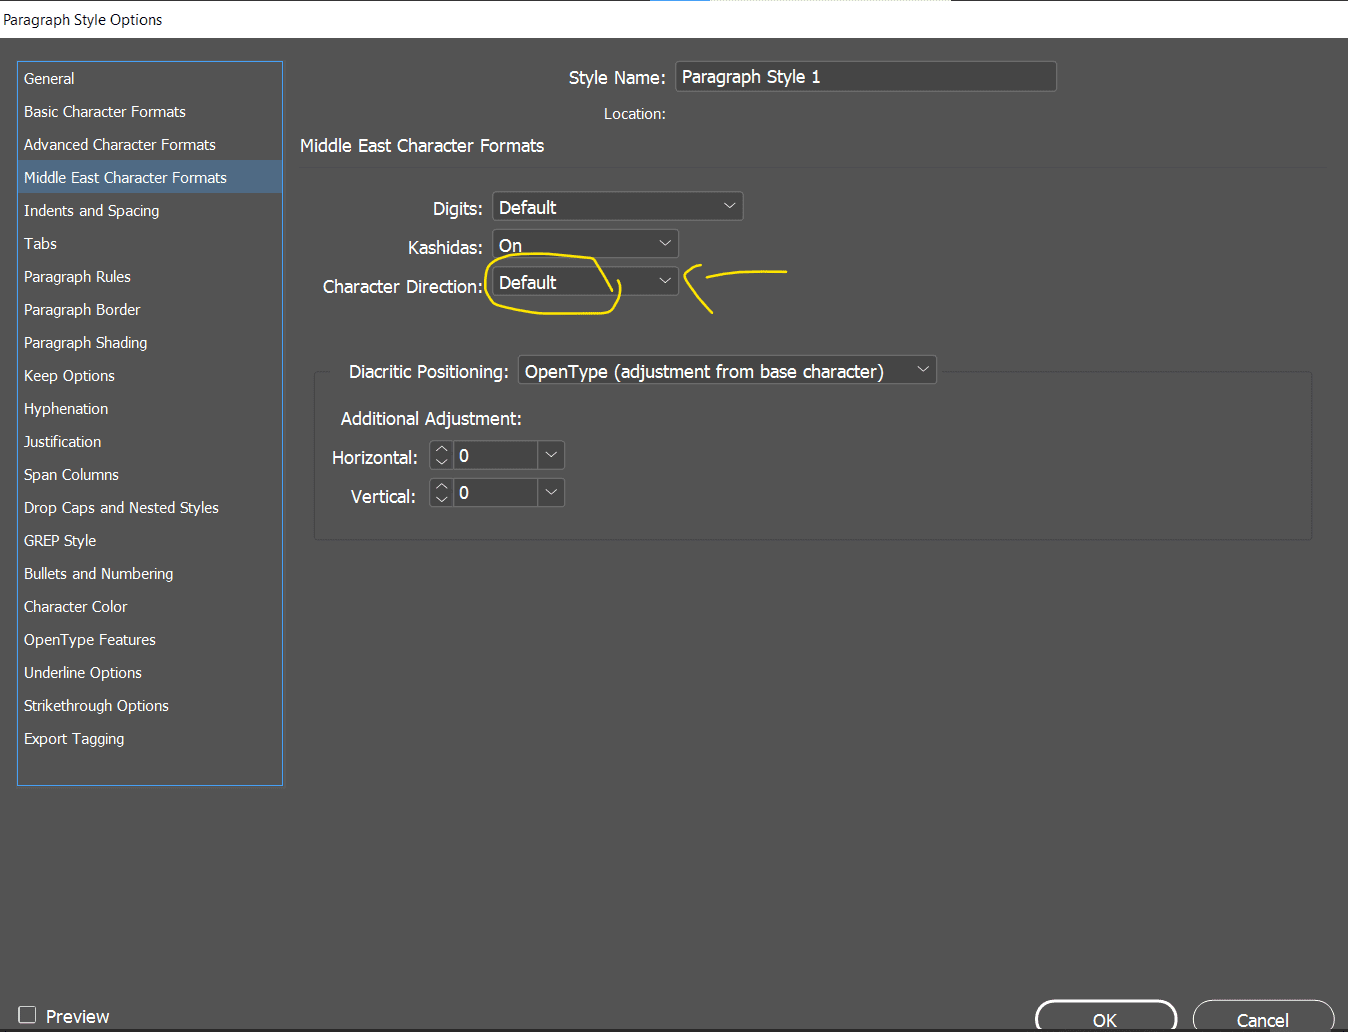Switch to the Tabs category
Image resolution: width=1348 pixels, height=1032 pixels.
[150, 243]
